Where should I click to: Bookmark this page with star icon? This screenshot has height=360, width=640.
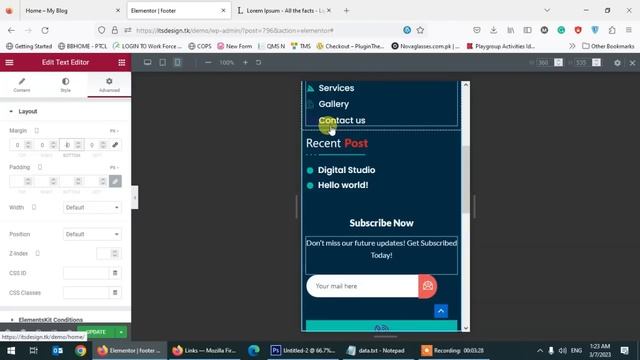420,30
